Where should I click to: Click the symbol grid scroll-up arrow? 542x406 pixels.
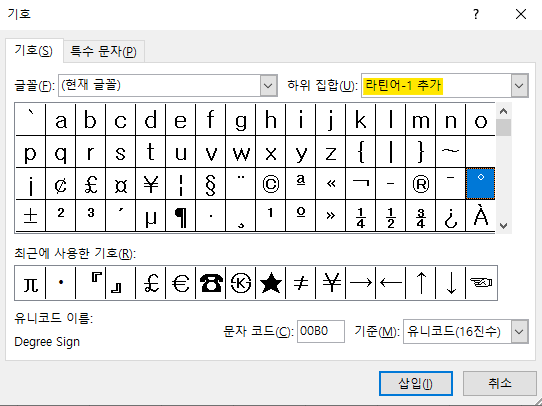point(503,111)
